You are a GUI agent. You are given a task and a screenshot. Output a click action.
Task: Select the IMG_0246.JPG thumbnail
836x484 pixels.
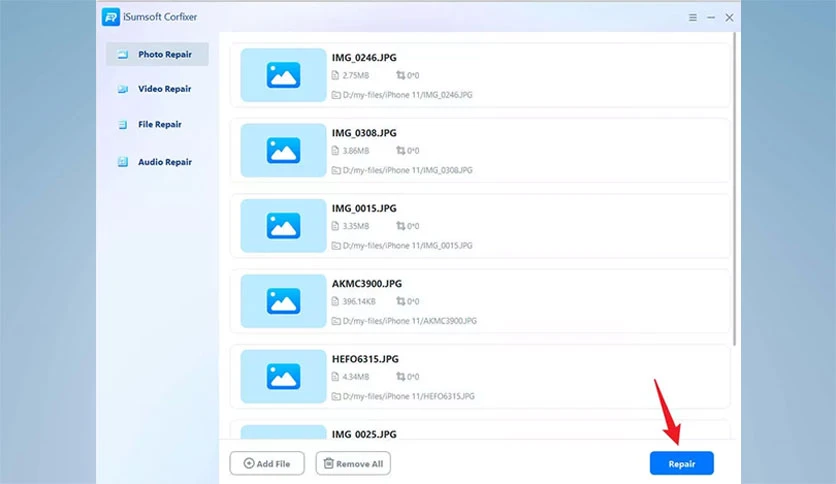[283, 75]
